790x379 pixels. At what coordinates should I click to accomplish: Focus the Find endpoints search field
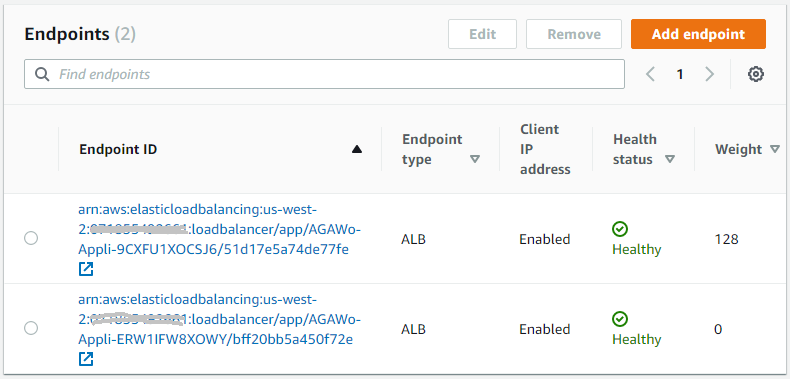[324, 74]
